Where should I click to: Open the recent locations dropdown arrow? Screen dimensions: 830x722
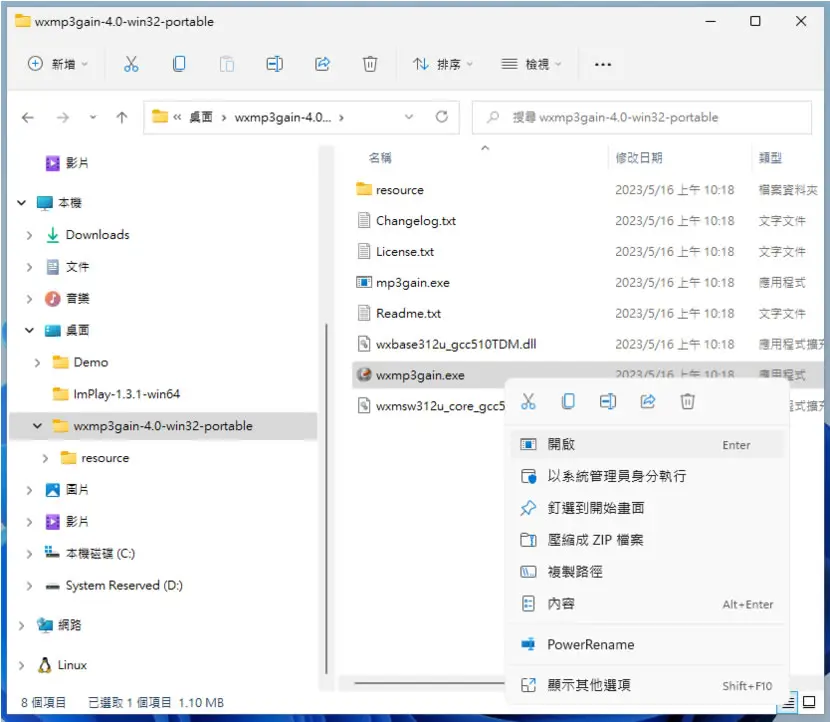93,117
